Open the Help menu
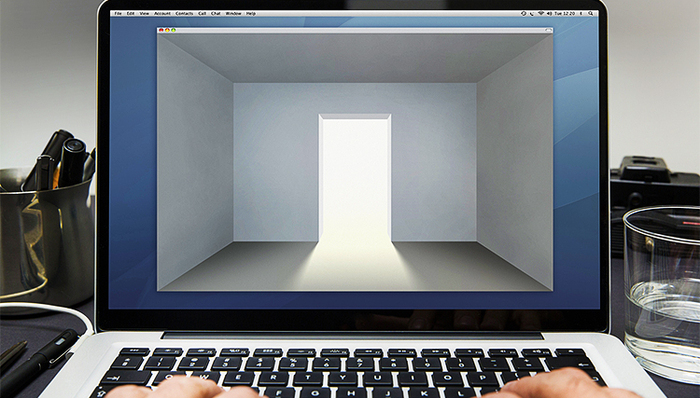700x398 pixels. coord(251,14)
